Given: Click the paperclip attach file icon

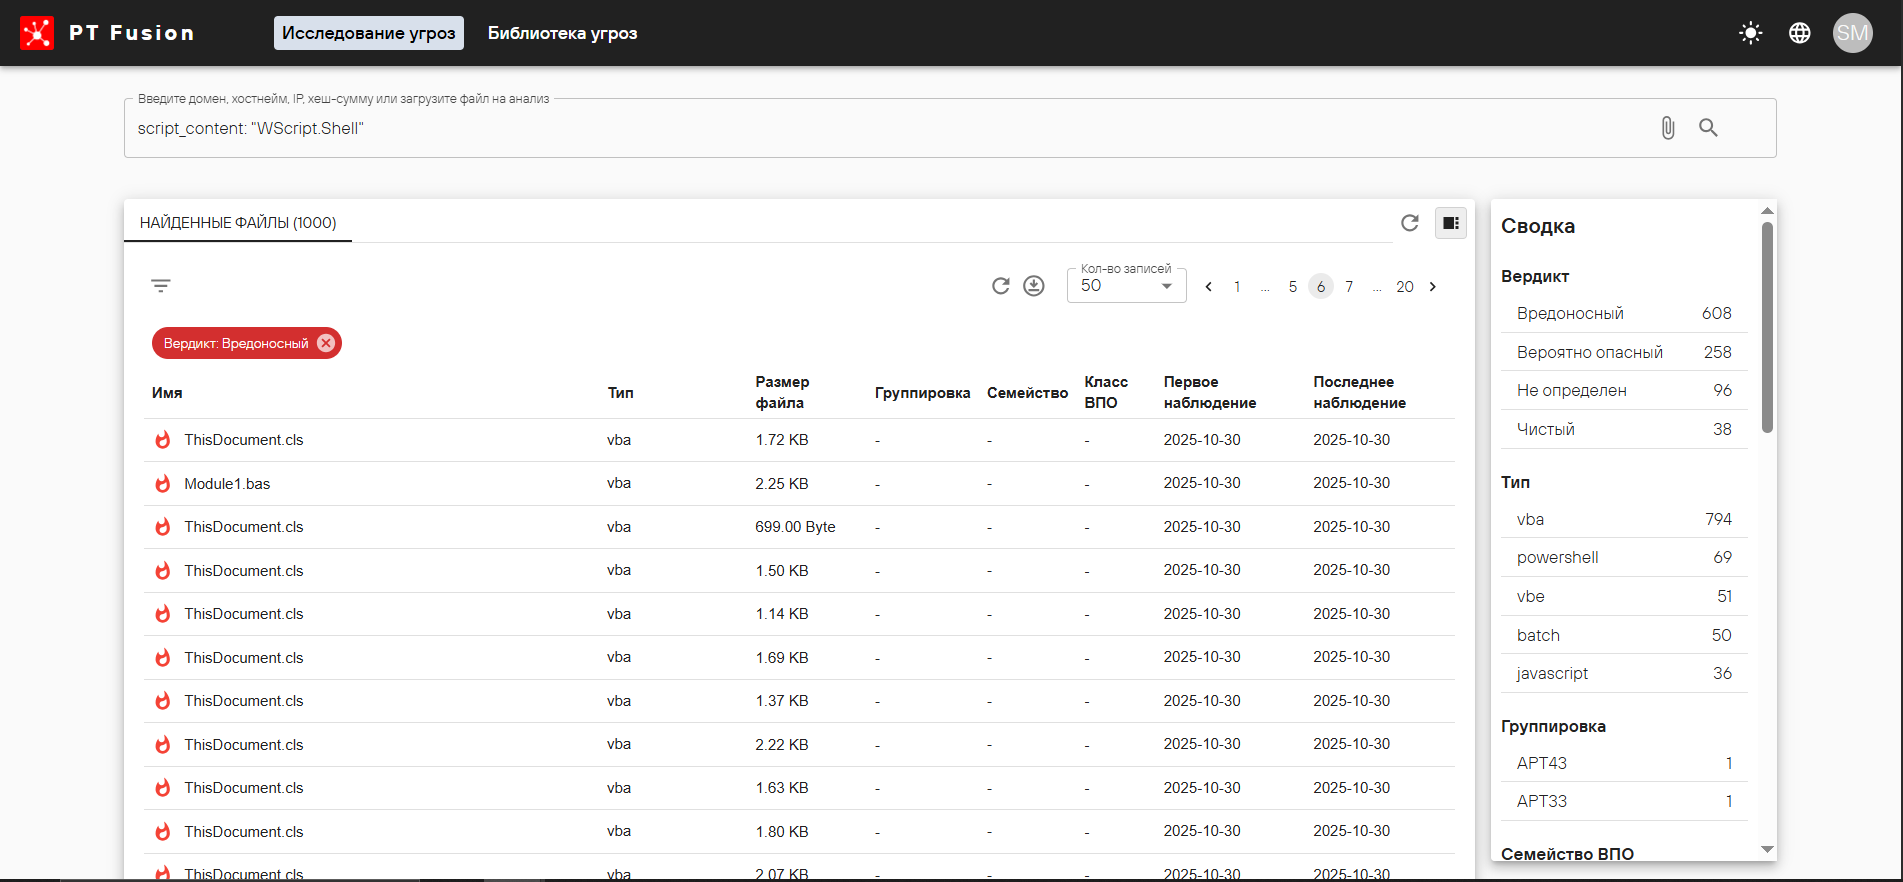Looking at the screenshot, I should coord(1667,128).
